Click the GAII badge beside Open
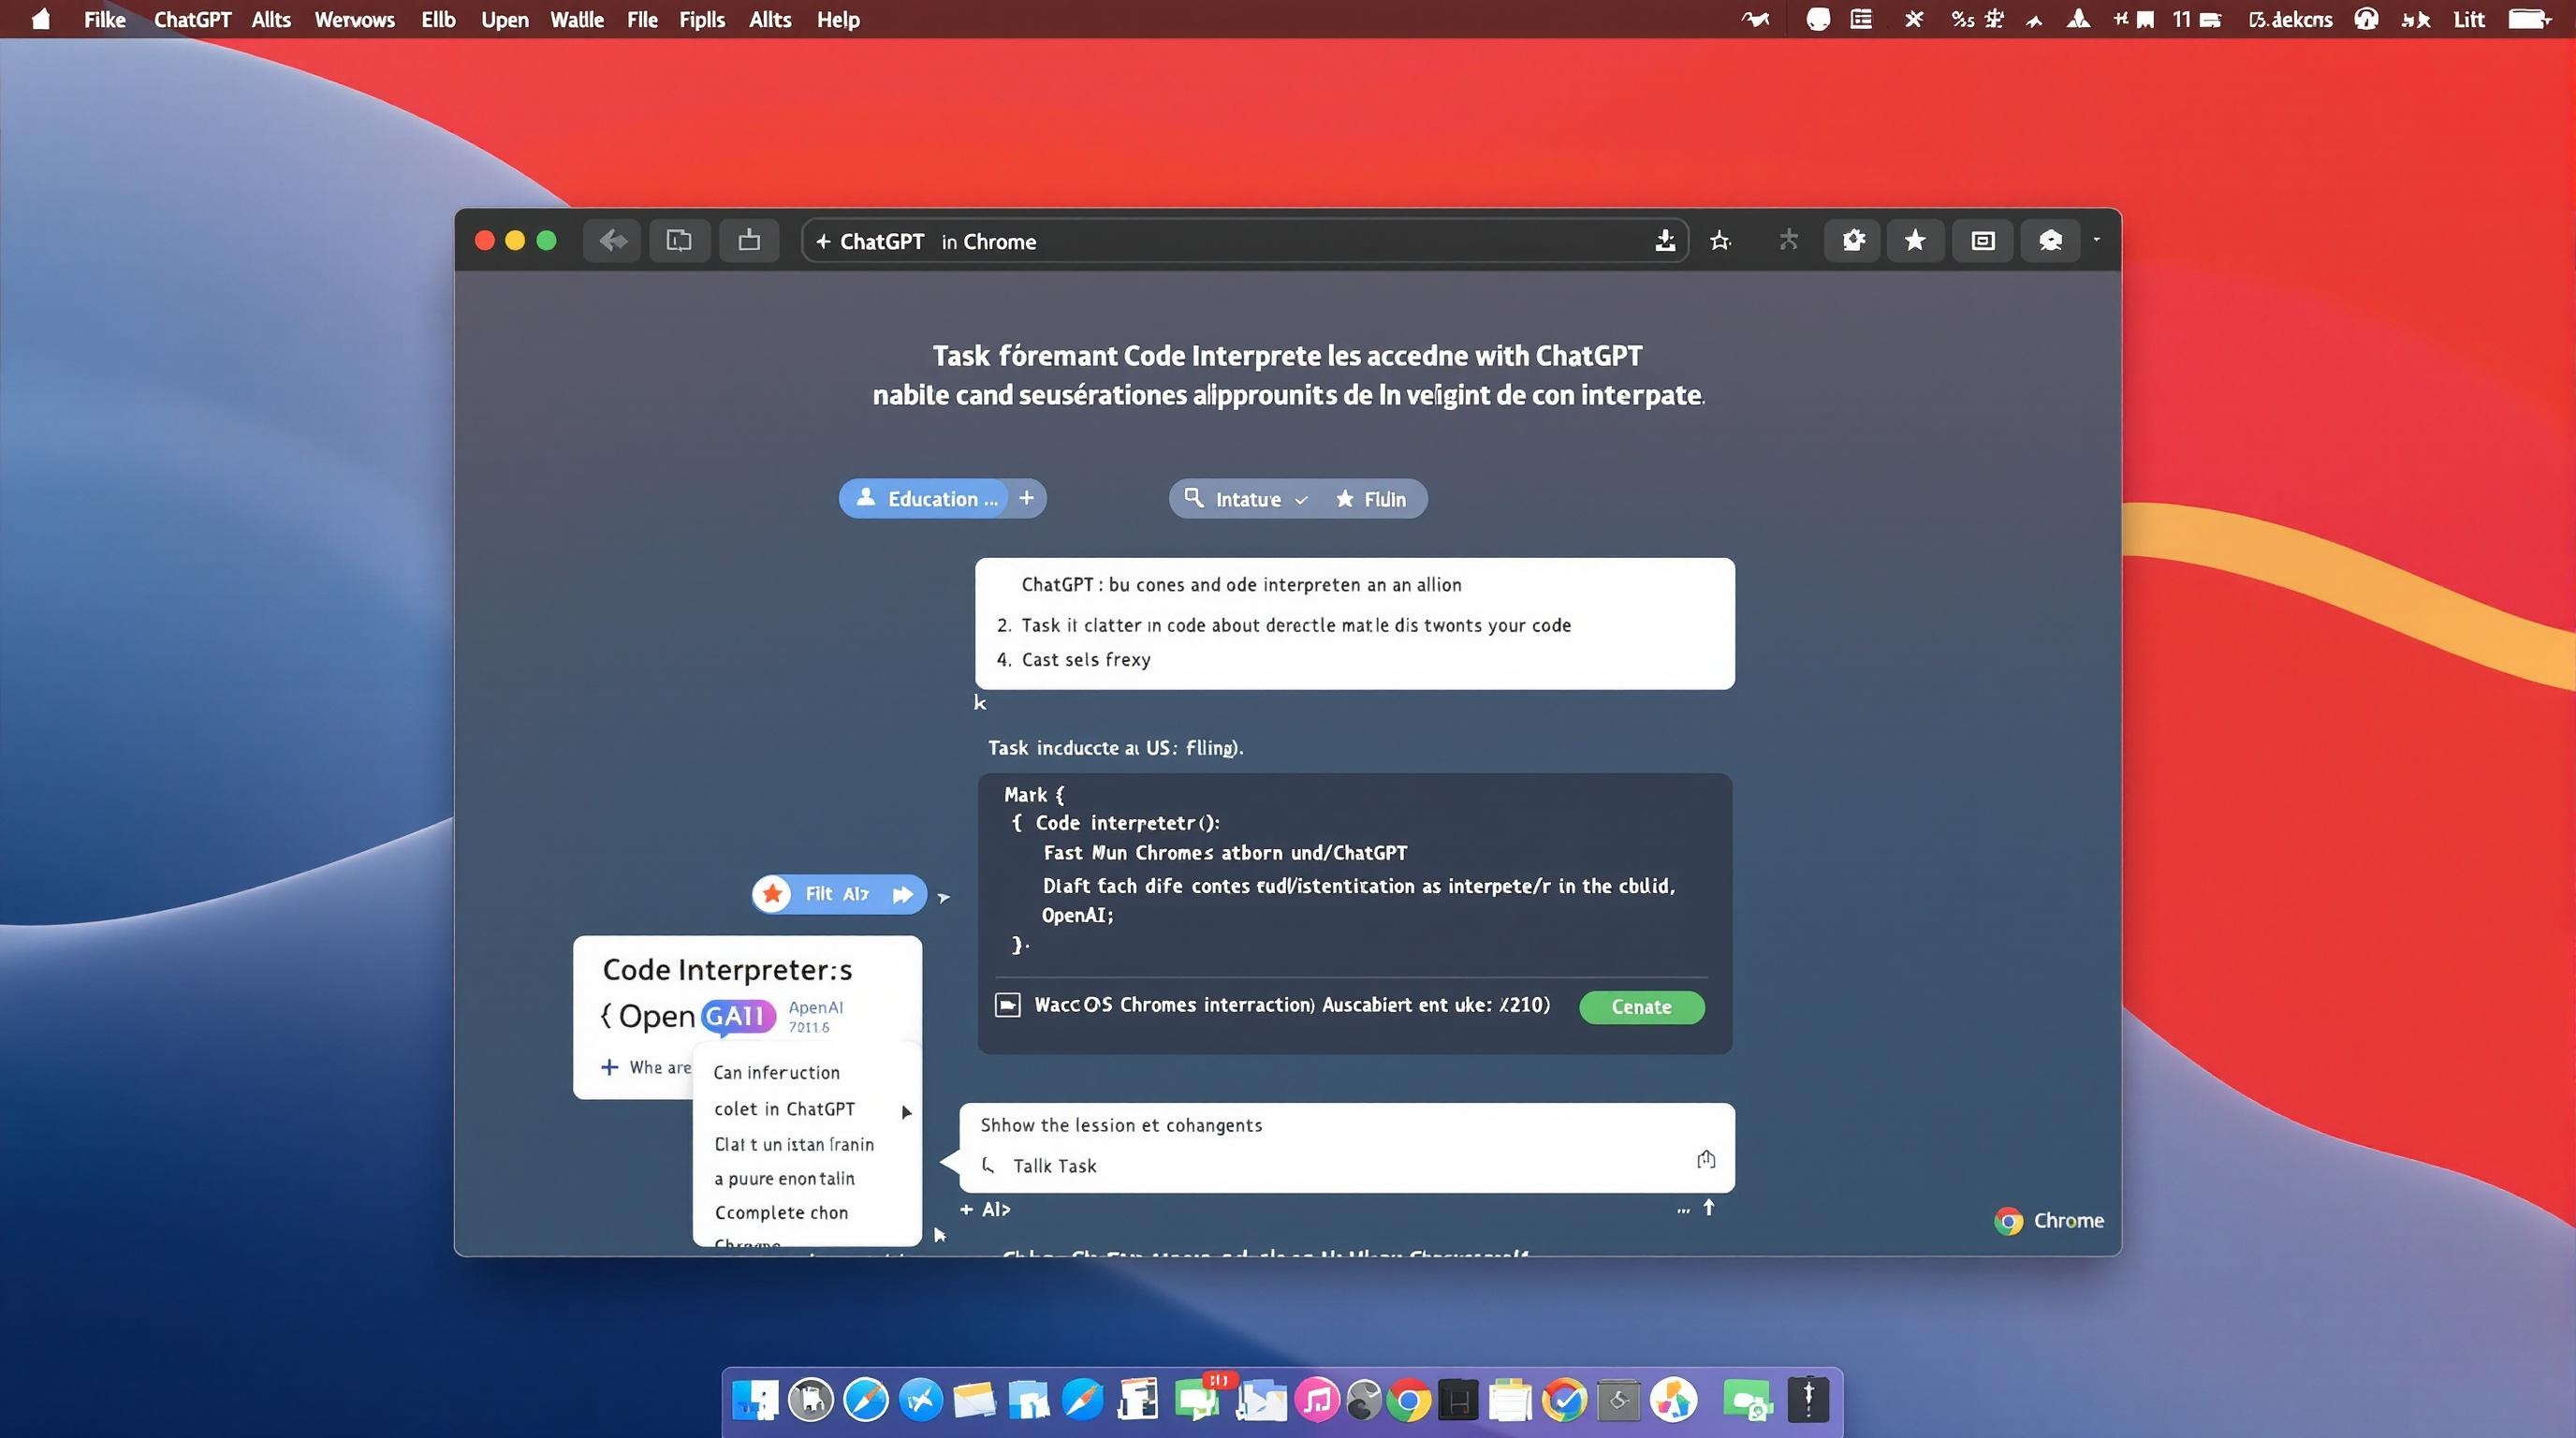 (x=738, y=1016)
